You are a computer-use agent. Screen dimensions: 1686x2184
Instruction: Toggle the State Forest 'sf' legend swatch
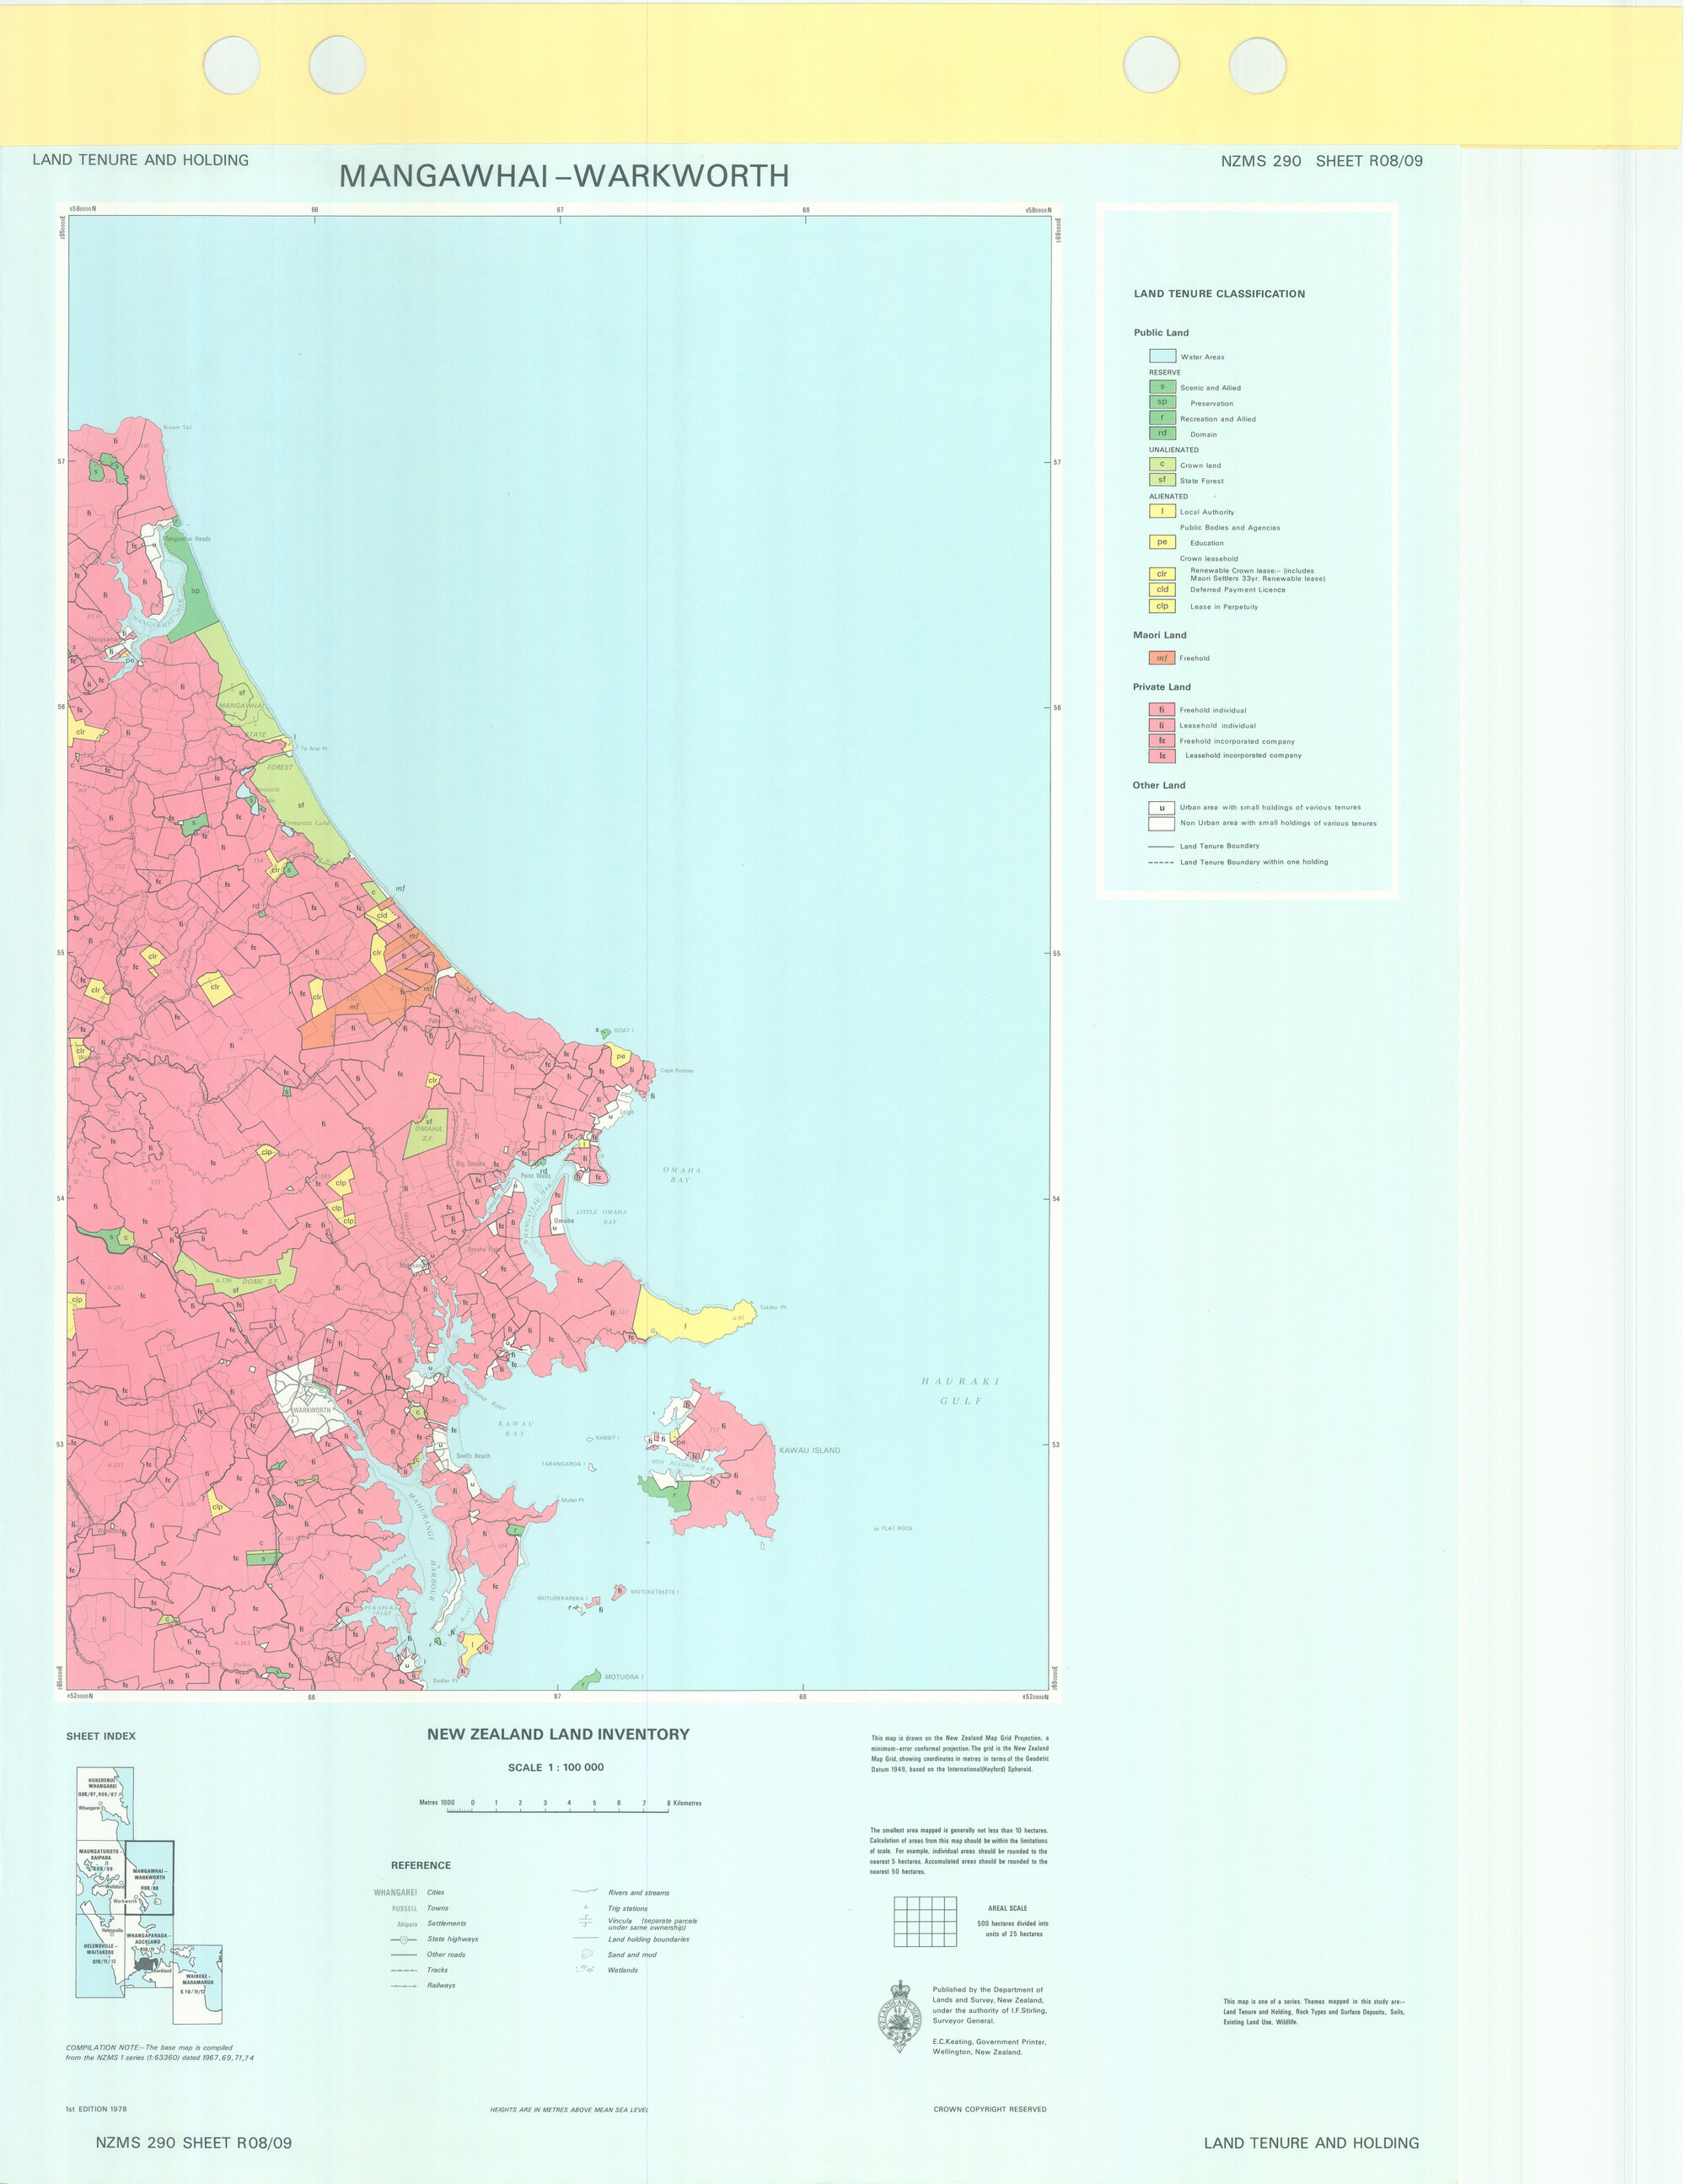click(1162, 481)
